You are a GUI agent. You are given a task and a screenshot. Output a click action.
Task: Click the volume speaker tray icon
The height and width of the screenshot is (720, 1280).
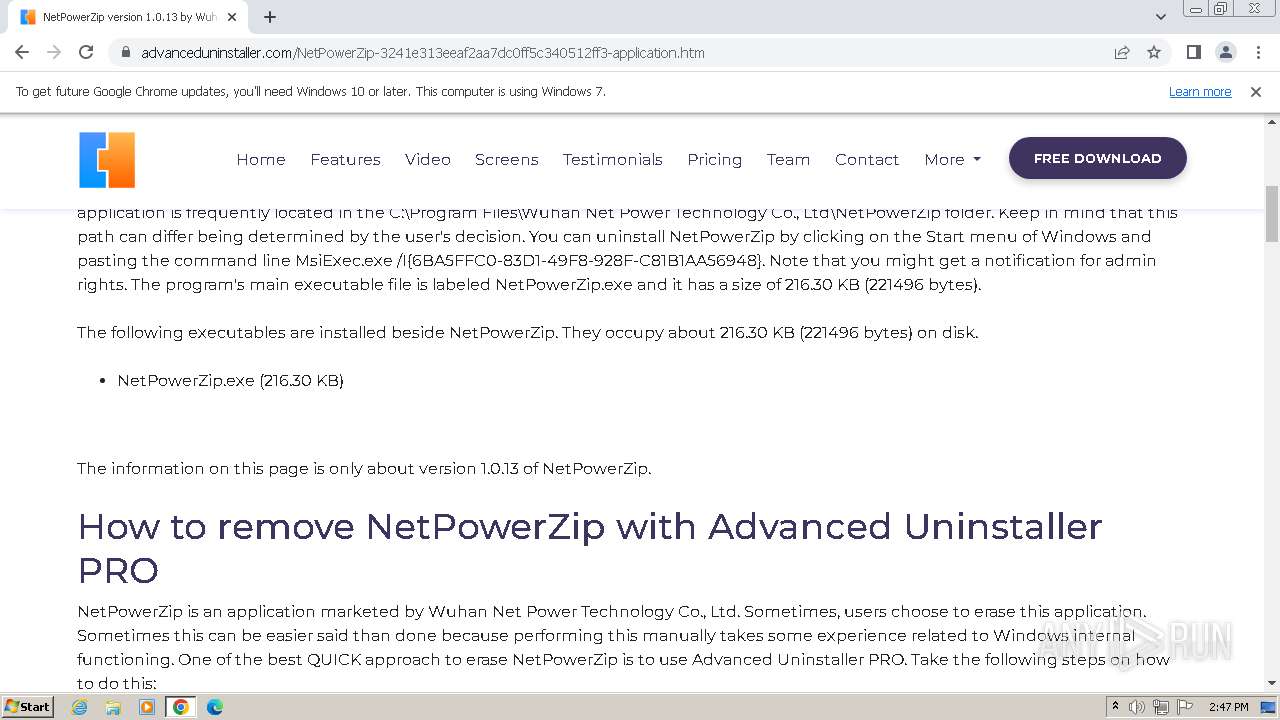point(1137,707)
